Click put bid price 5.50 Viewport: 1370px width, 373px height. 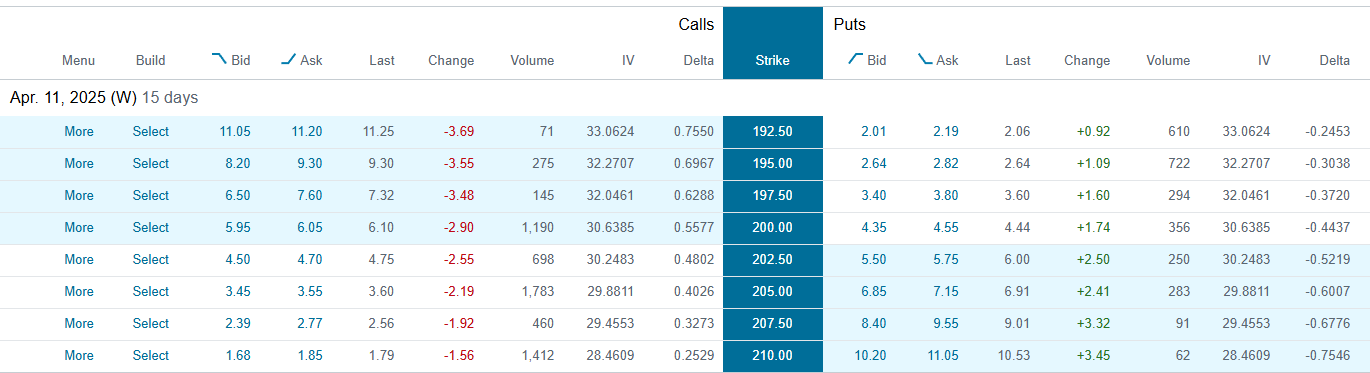coord(874,259)
